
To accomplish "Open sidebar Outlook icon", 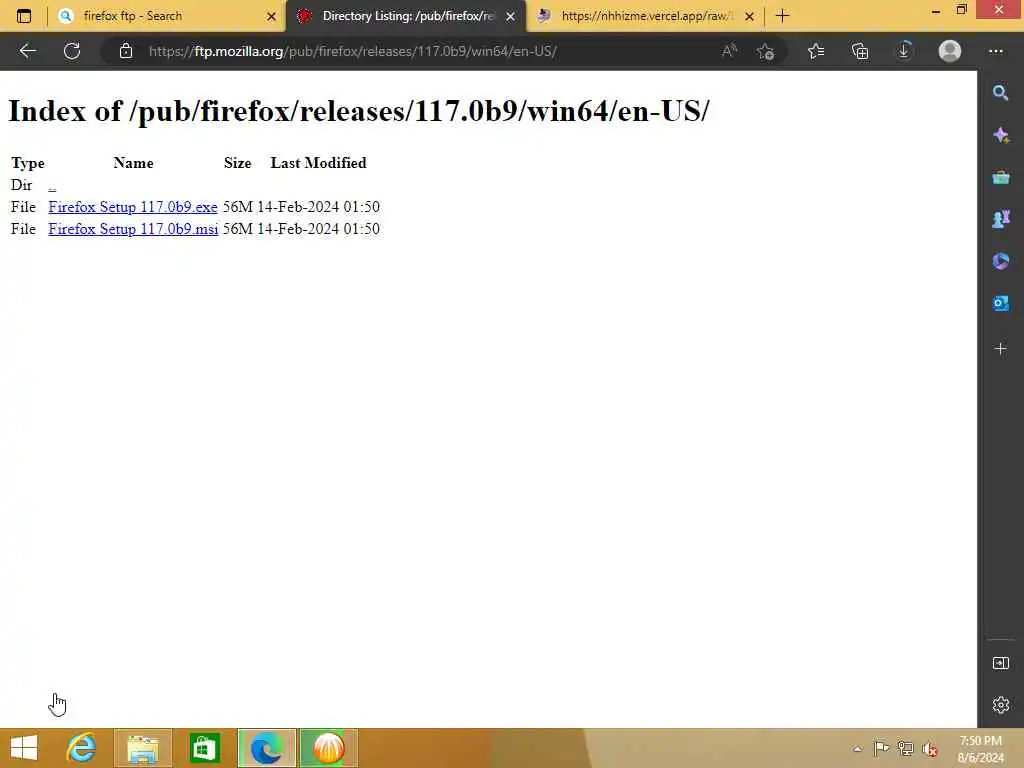I will pyautogui.click(x=1000, y=303).
